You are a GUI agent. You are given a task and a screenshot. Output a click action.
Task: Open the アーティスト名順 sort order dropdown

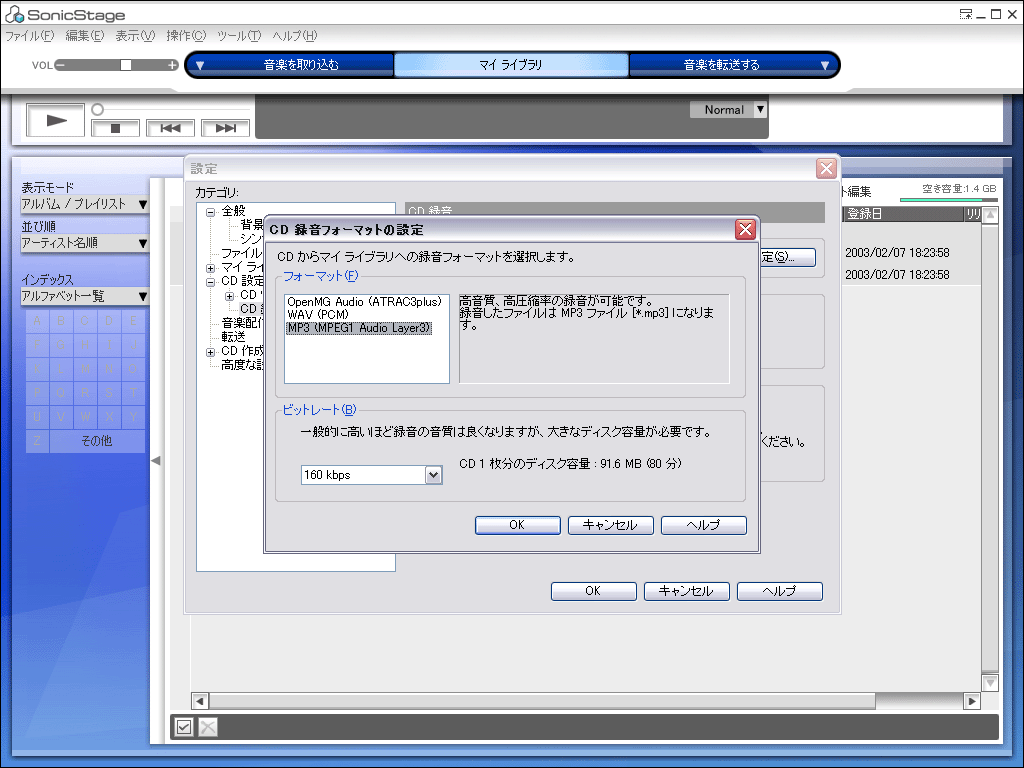85,243
